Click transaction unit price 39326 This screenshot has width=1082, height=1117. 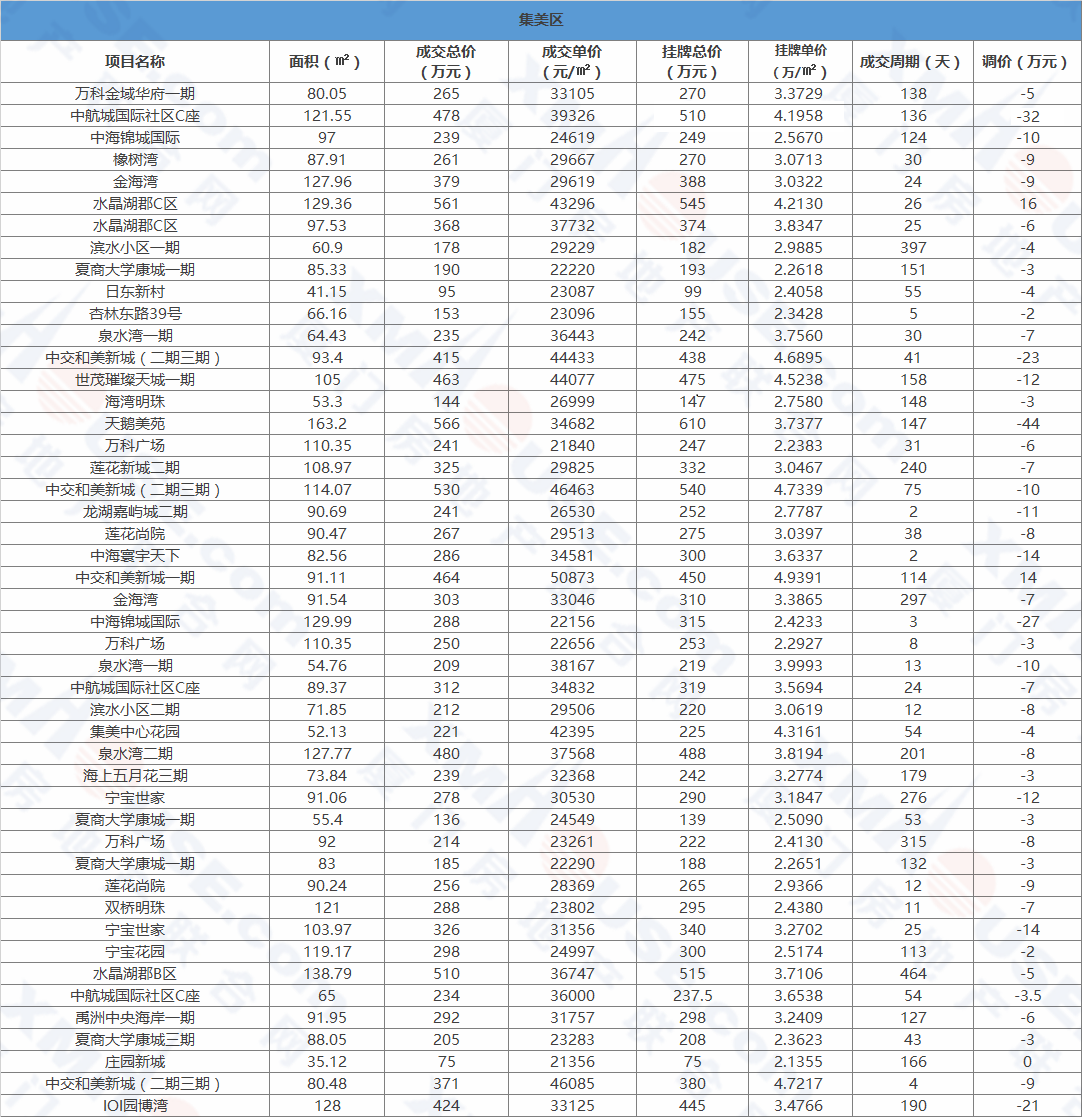pyautogui.click(x=572, y=116)
